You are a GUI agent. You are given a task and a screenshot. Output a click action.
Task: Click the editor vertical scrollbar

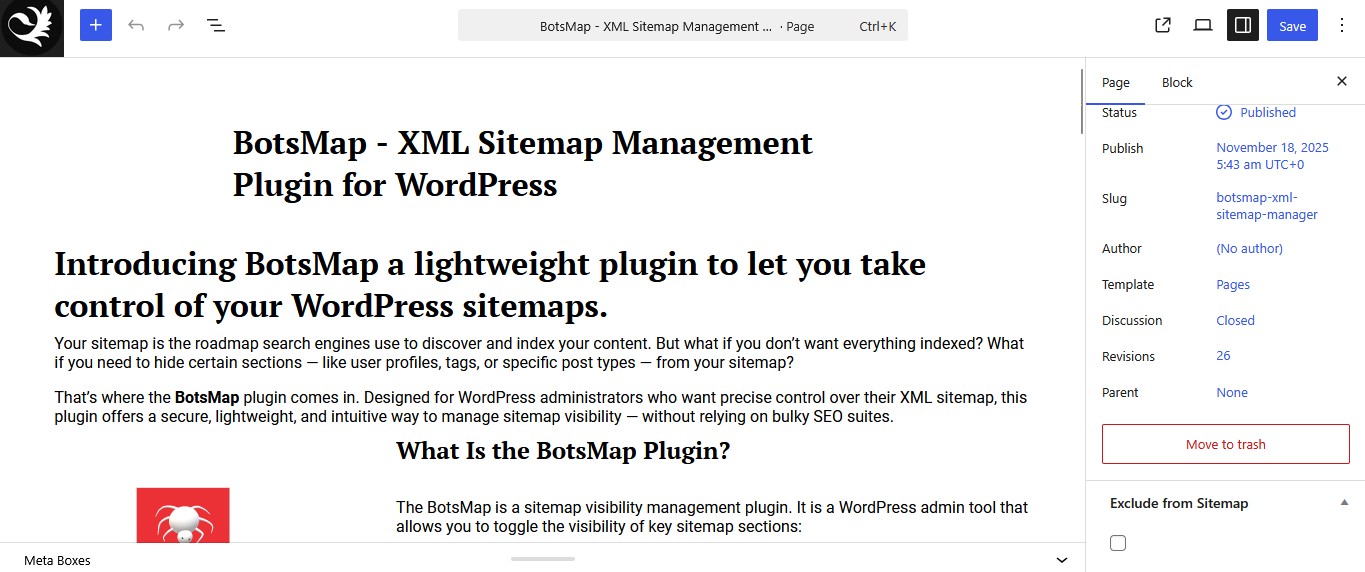1080,100
